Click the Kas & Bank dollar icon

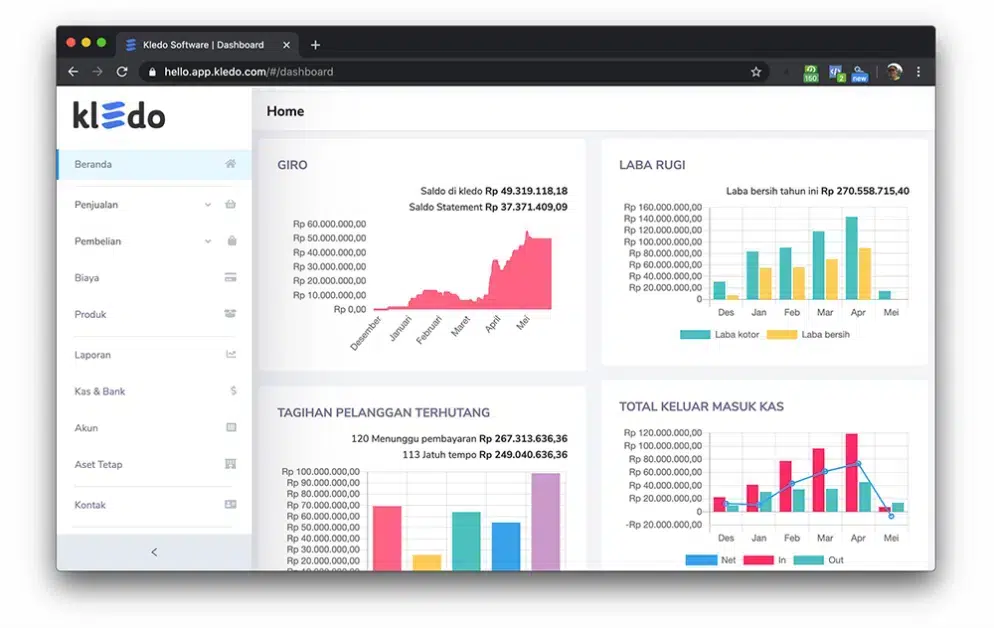pos(233,391)
